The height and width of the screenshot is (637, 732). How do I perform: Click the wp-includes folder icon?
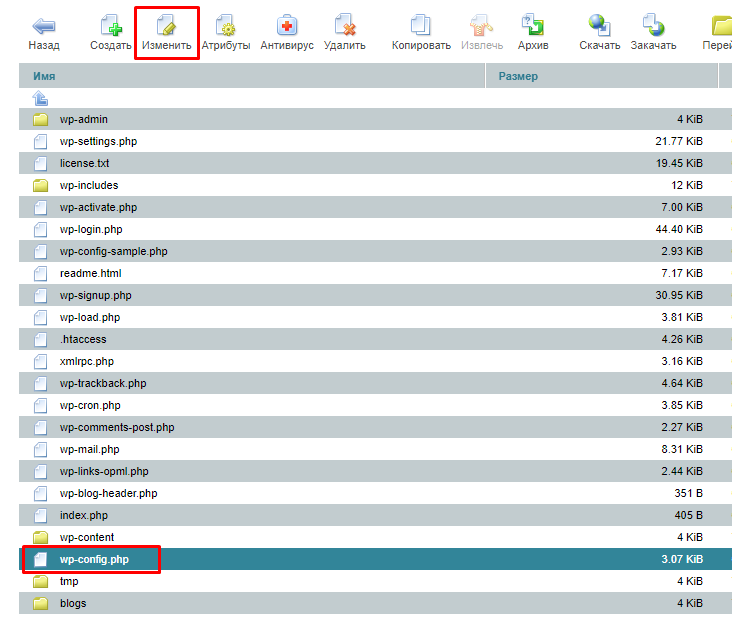coord(41,185)
